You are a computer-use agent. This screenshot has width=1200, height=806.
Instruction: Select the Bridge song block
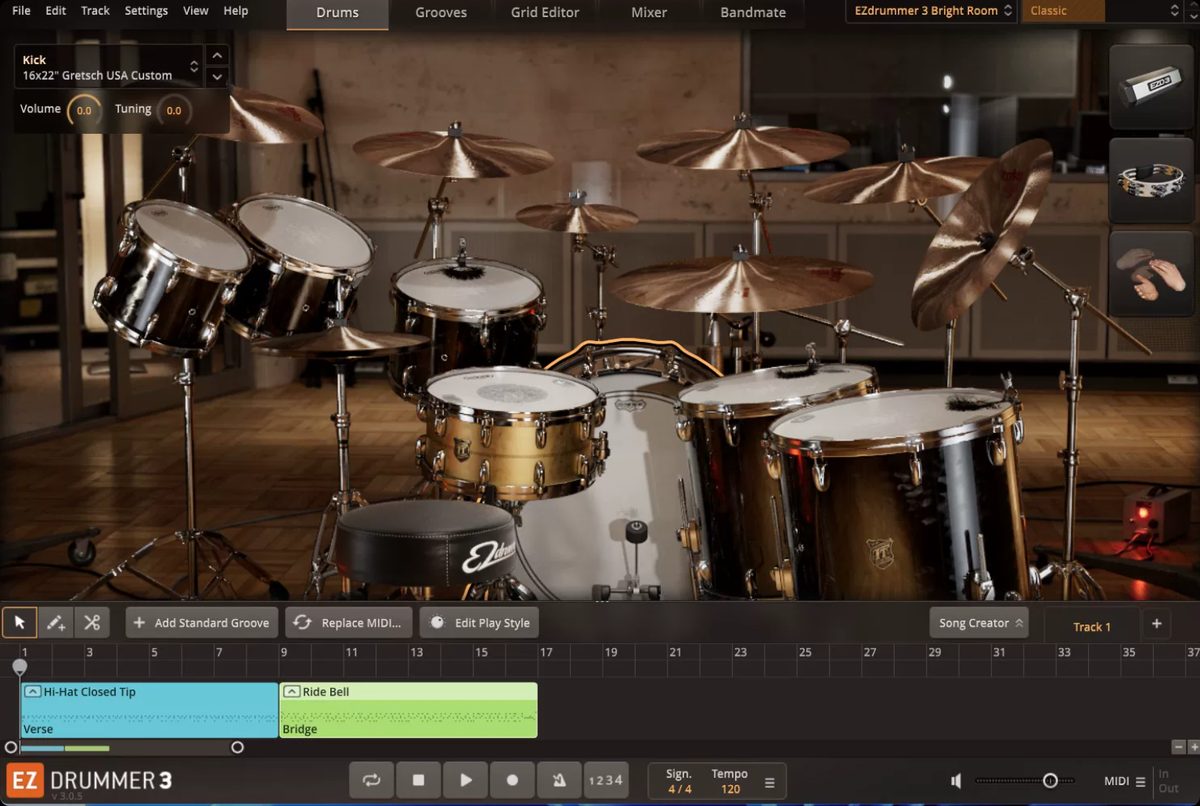408,711
